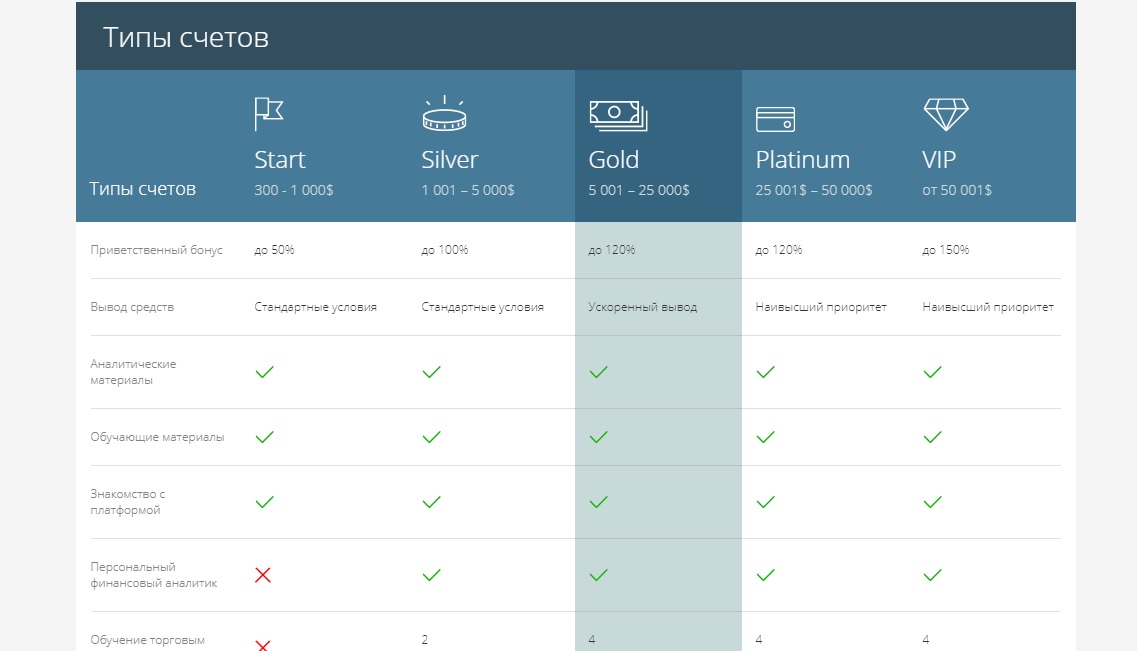This screenshot has height=651, width=1137.
Task: Click the 'до 100%' bonus value
Action: (445, 249)
